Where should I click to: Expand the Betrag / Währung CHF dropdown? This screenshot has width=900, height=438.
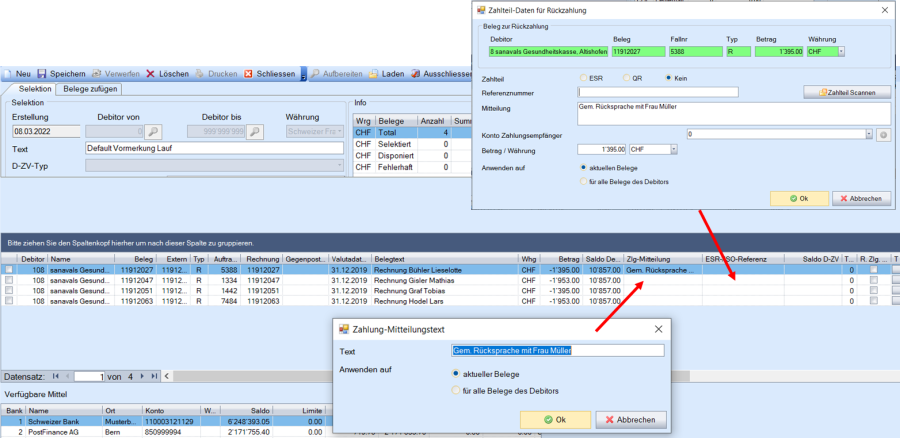tap(673, 150)
